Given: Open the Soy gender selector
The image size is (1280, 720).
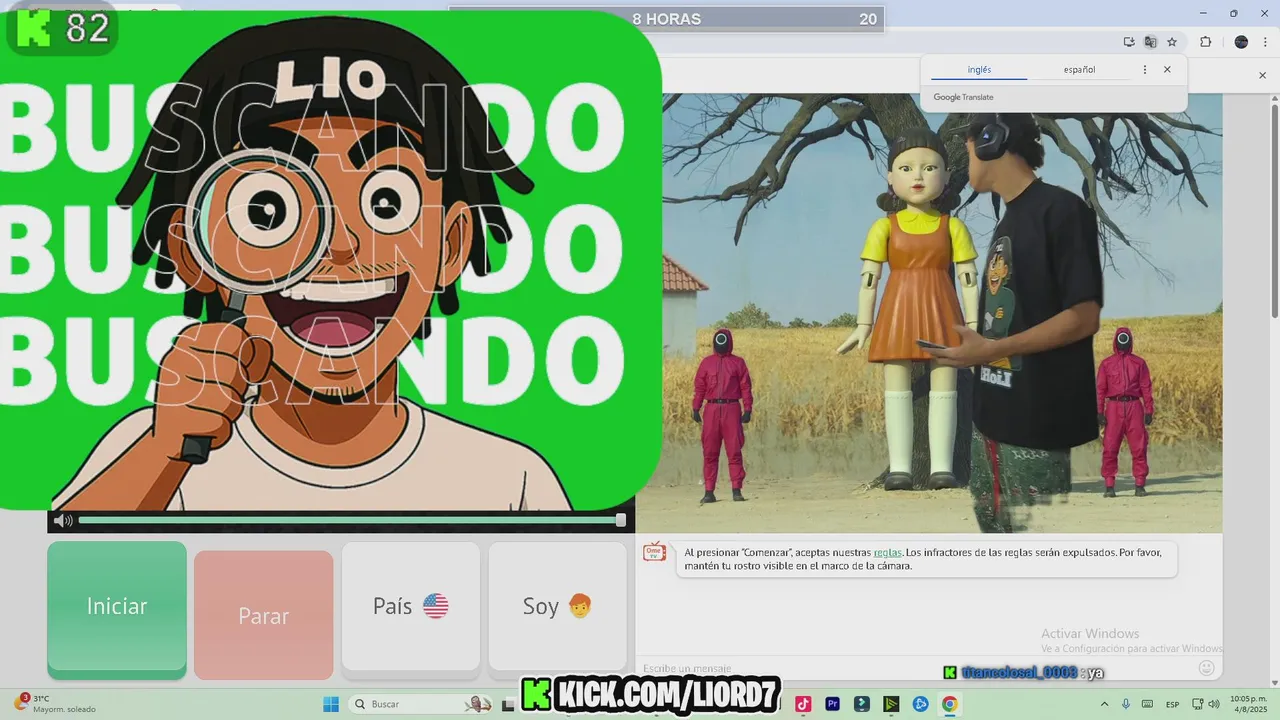Looking at the screenshot, I should point(557,606).
